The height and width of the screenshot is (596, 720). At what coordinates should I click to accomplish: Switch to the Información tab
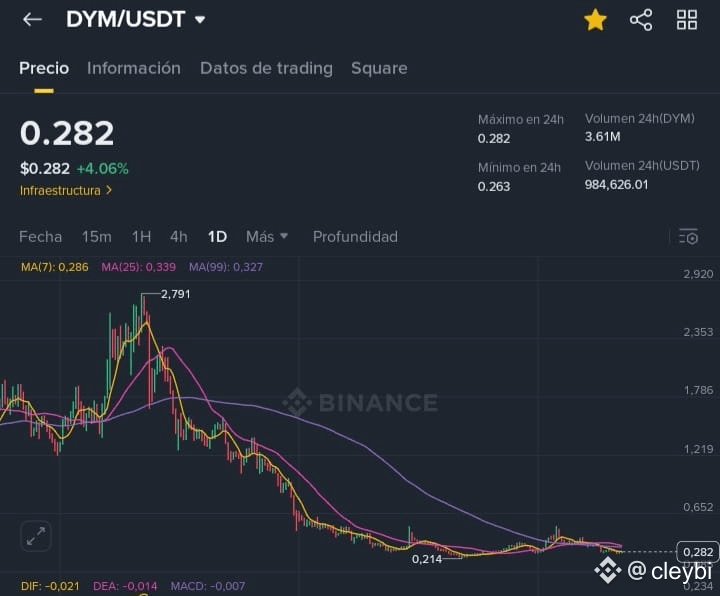point(134,68)
